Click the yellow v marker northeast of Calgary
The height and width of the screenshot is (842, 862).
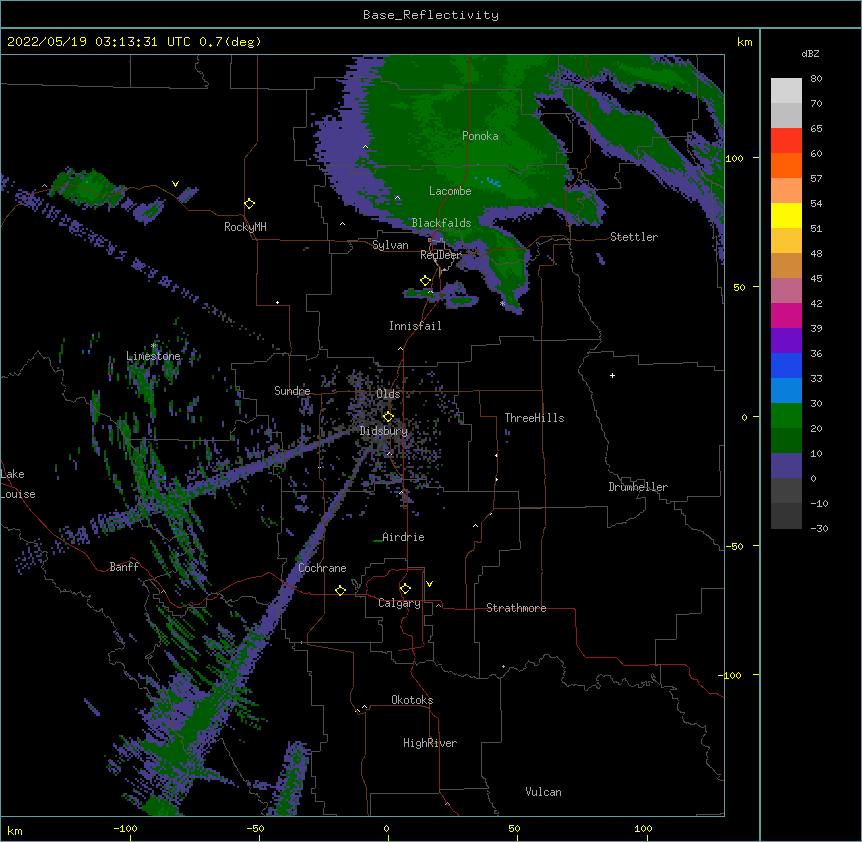[x=429, y=584]
